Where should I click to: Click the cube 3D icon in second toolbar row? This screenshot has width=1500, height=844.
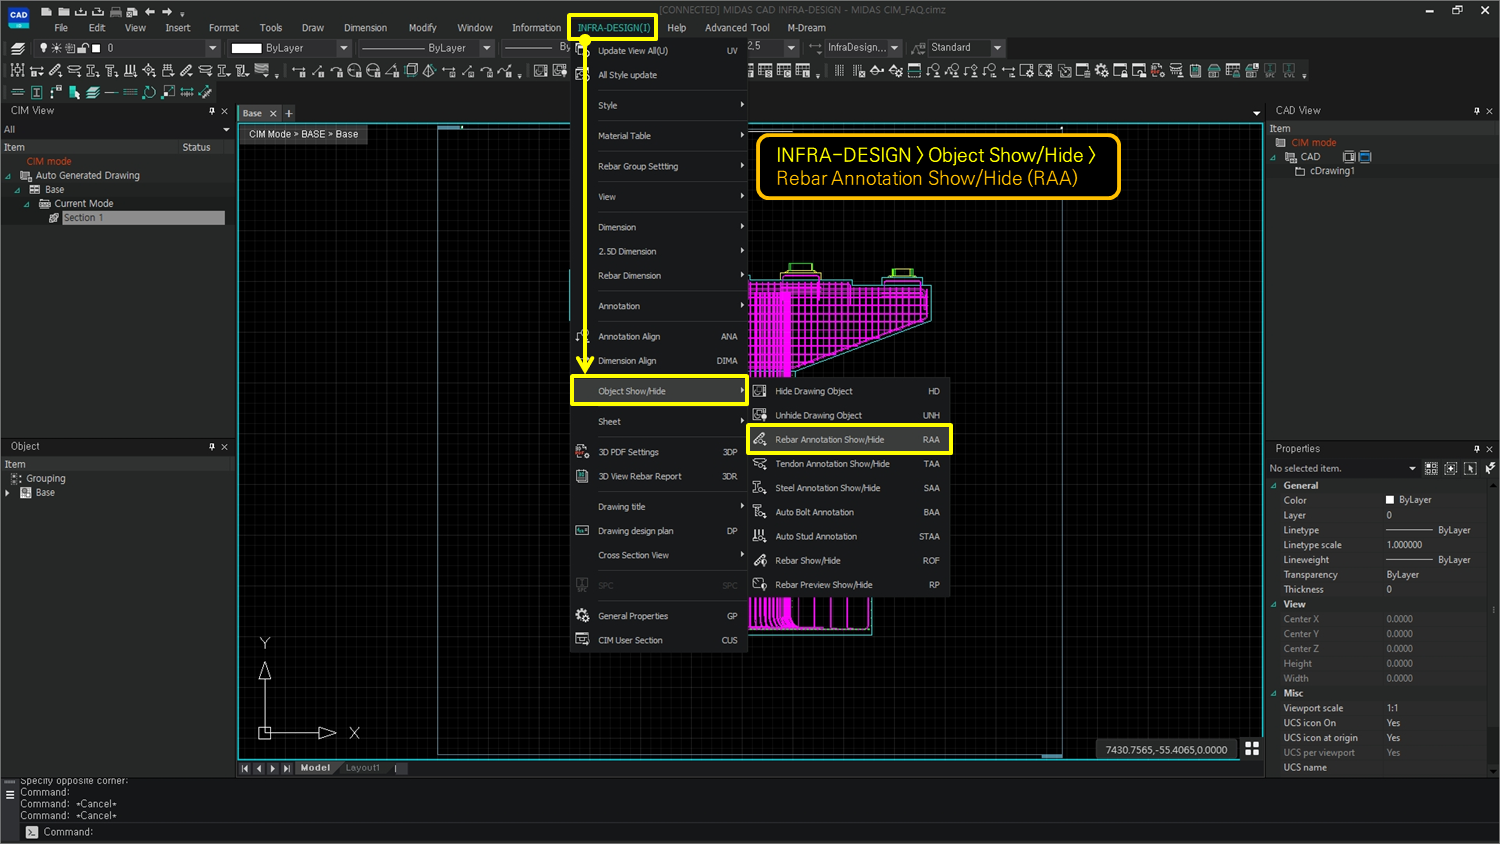click(x=411, y=70)
